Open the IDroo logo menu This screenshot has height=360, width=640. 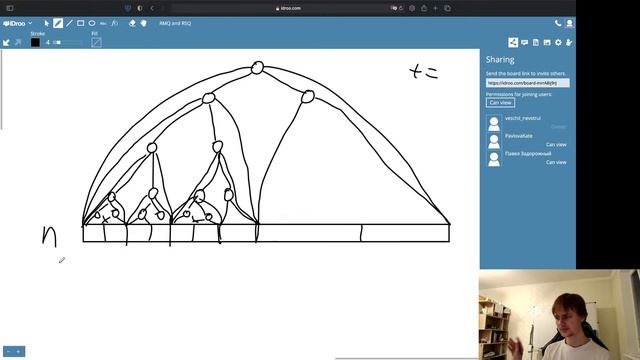pyautogui.click(x=17, y=24)
